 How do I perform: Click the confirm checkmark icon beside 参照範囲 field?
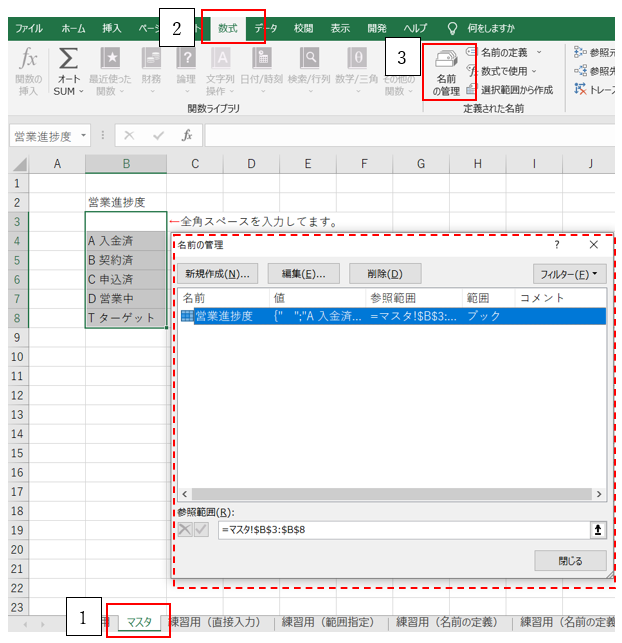pyautogui.click(x=204, y=530)
